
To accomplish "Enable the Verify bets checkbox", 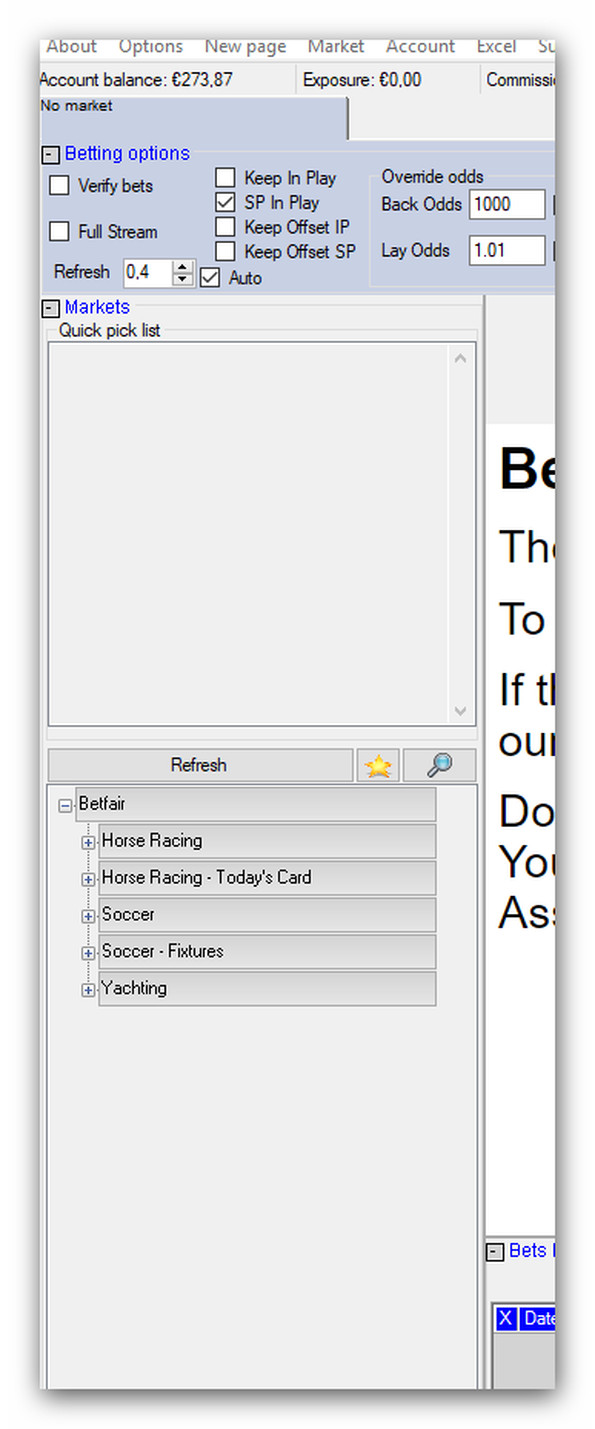I will pyautogui.click(x=60, y=186).
